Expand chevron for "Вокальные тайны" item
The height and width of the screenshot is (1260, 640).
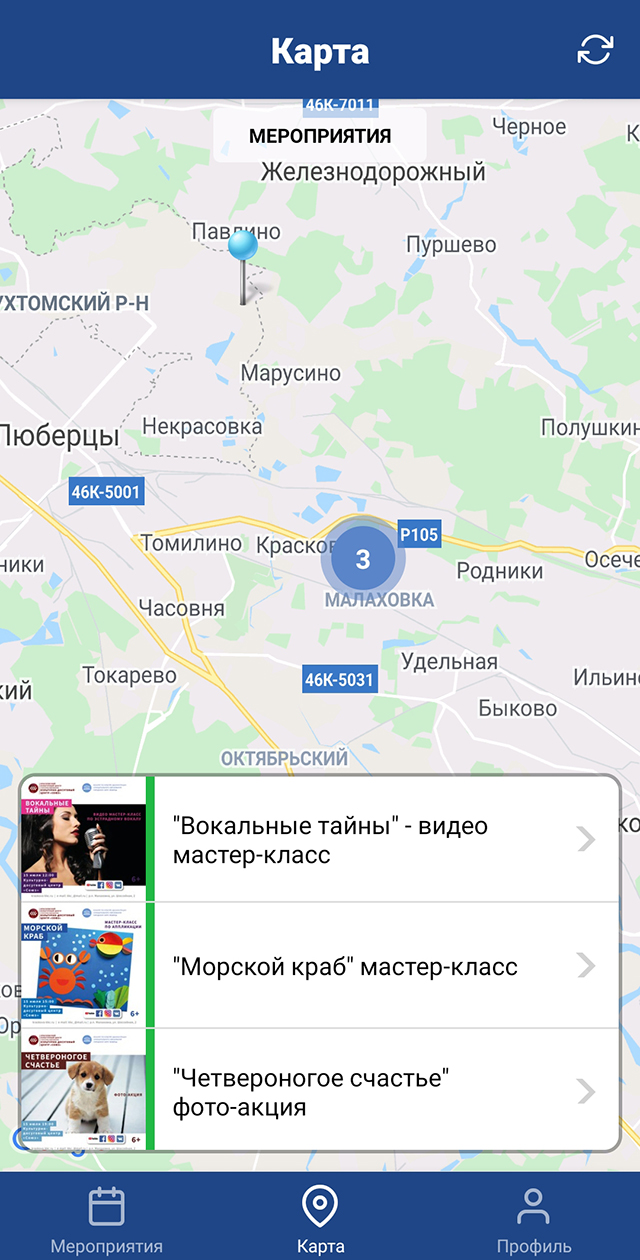[x=587, y=840]
